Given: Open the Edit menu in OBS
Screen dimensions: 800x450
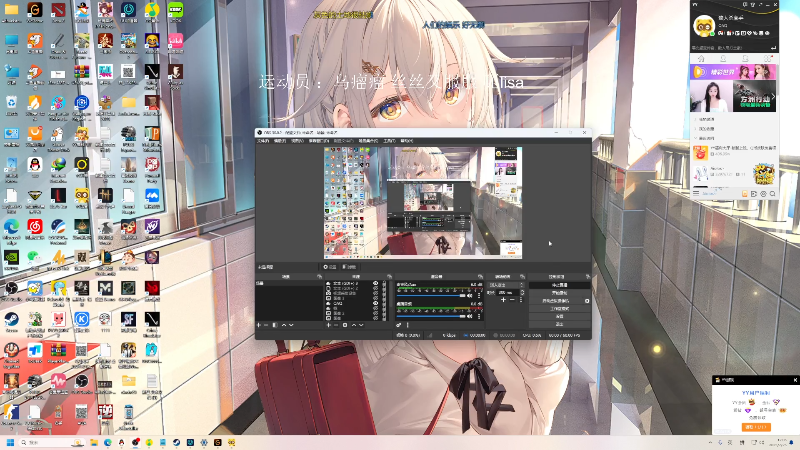Looking at the screenshot, I should [280, 140].
